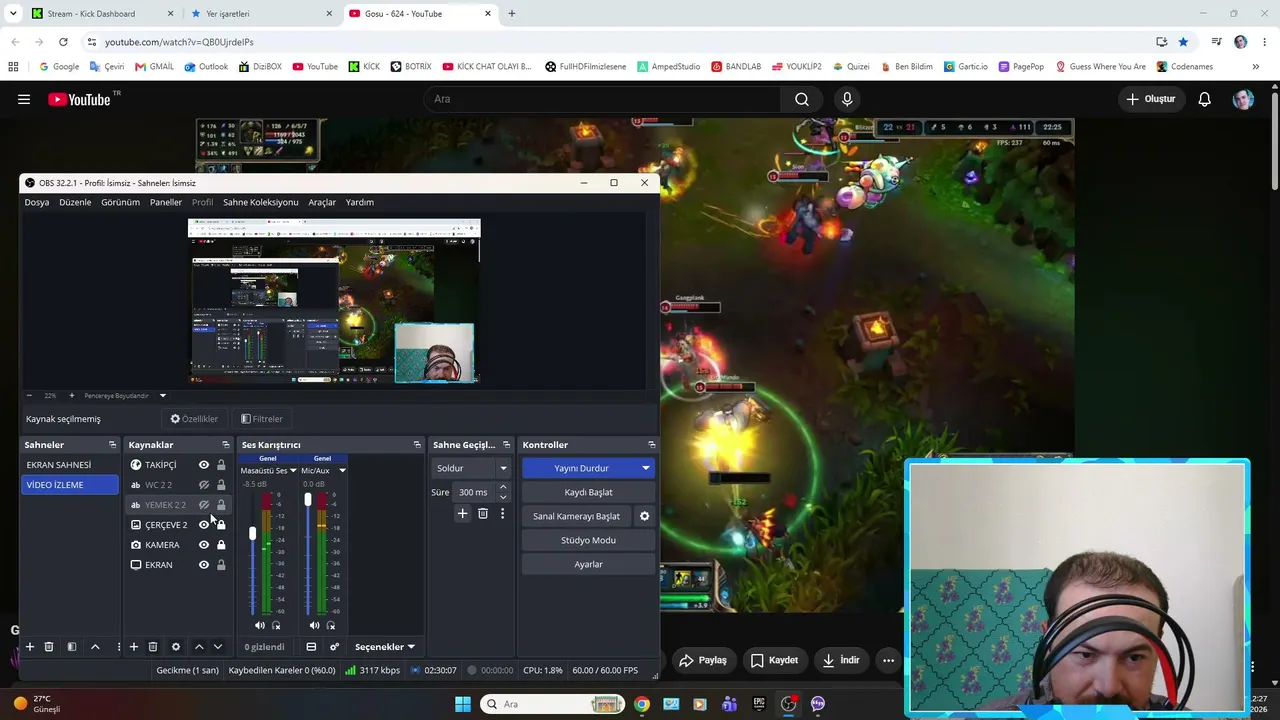Mute the Mic/Aux audio channel
Viewport: 1280px width, 720px height.
315,625
